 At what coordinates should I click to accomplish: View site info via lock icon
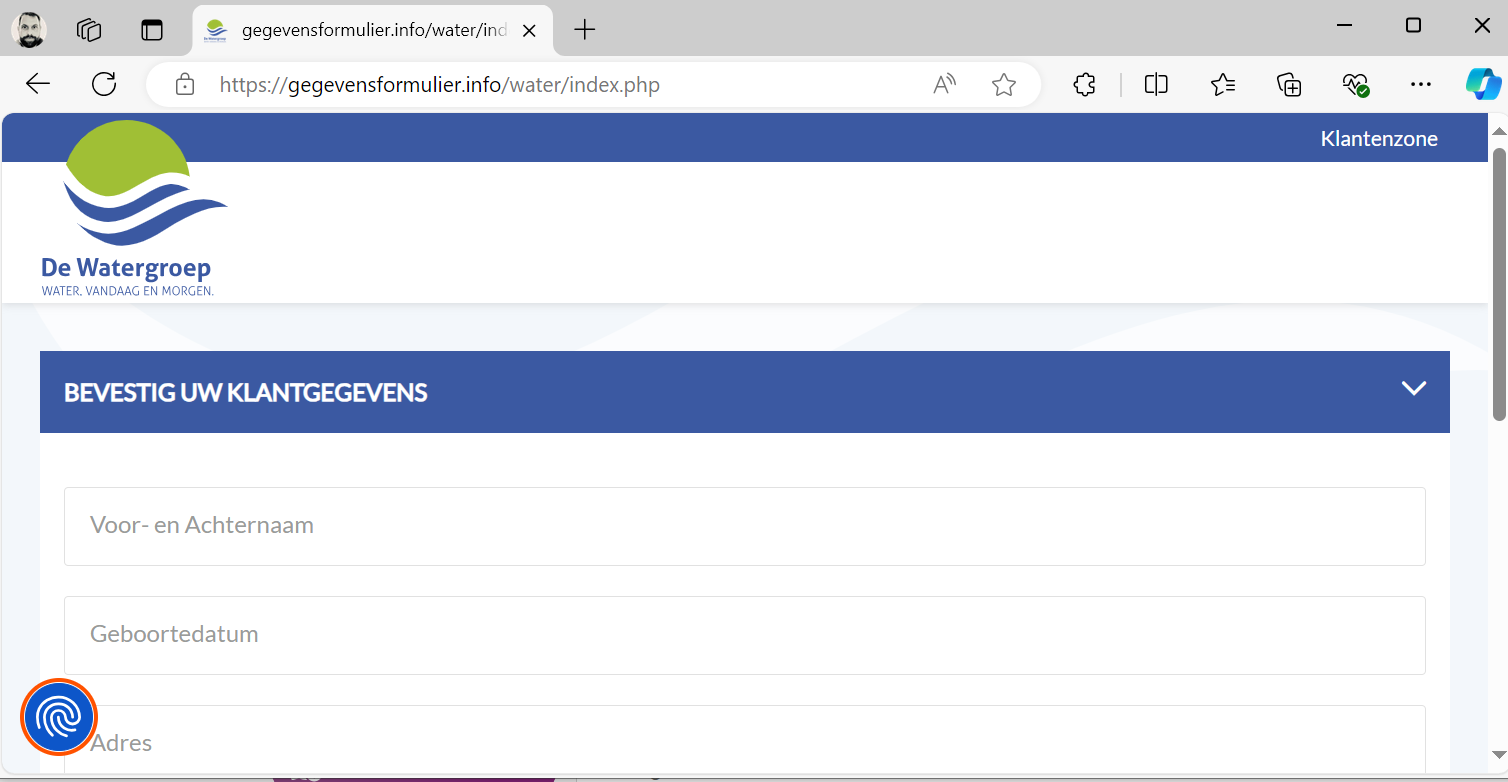point(184,85)
